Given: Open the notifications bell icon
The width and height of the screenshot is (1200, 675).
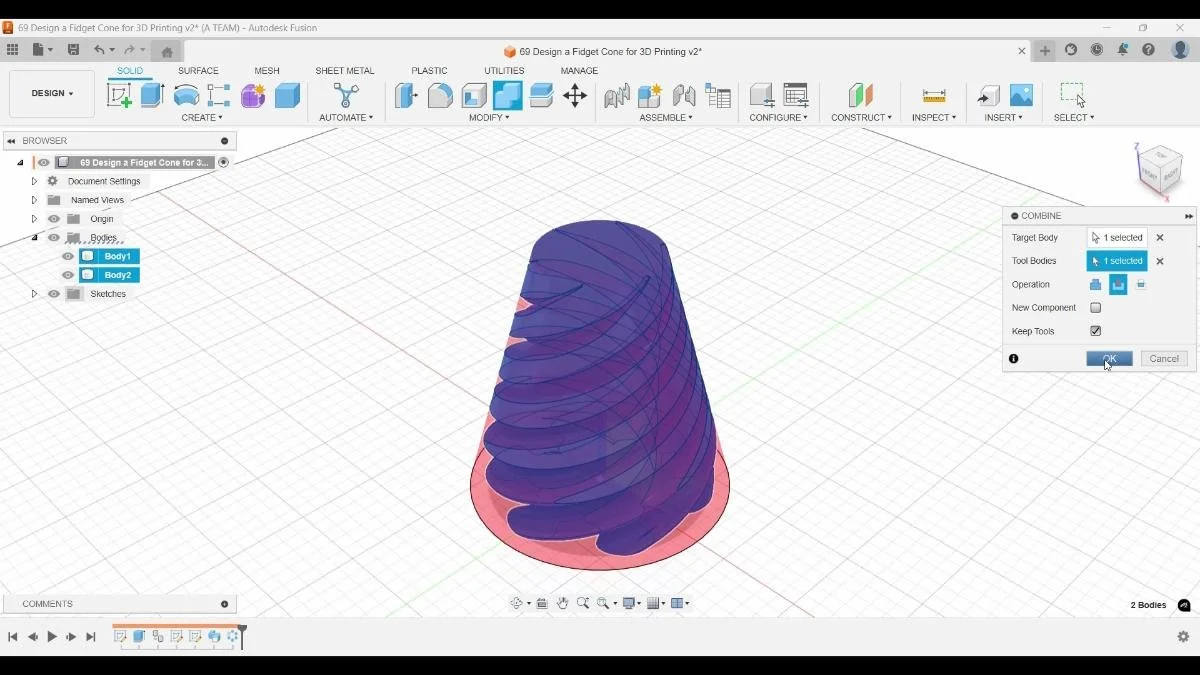Looking at the screenshot, I should tap(1123, 50).
